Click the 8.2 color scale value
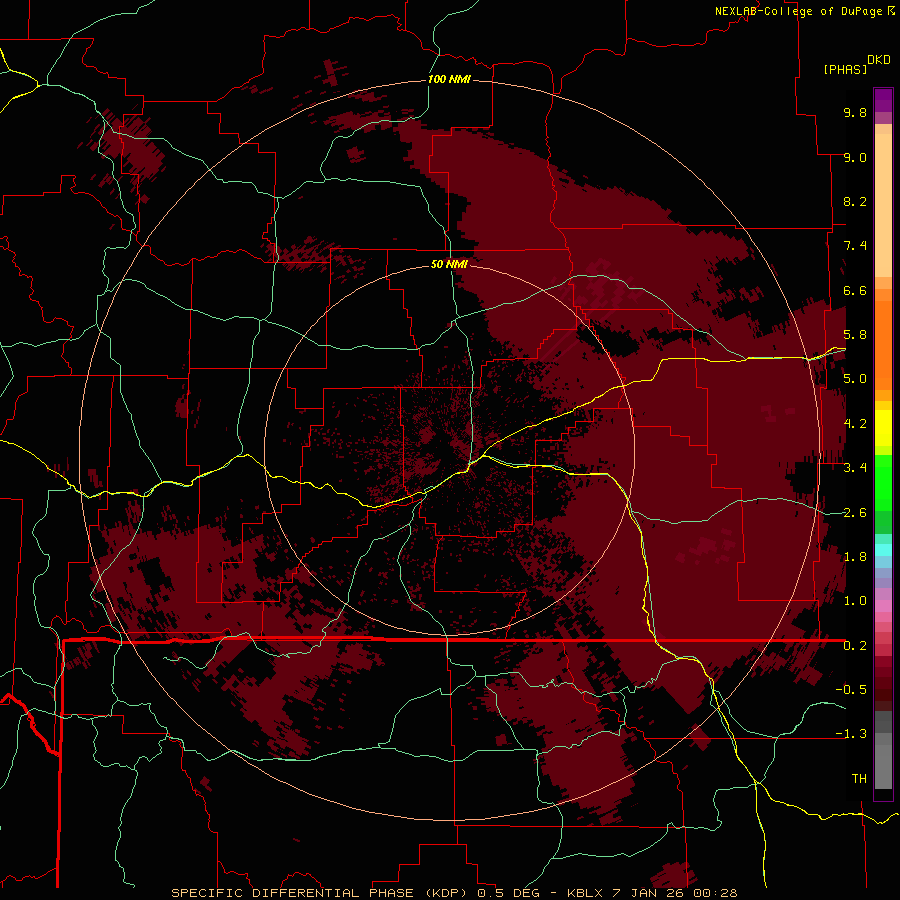The height and width of the screenshot is (900, 900). pyautogui.click(x=855, y=201)
